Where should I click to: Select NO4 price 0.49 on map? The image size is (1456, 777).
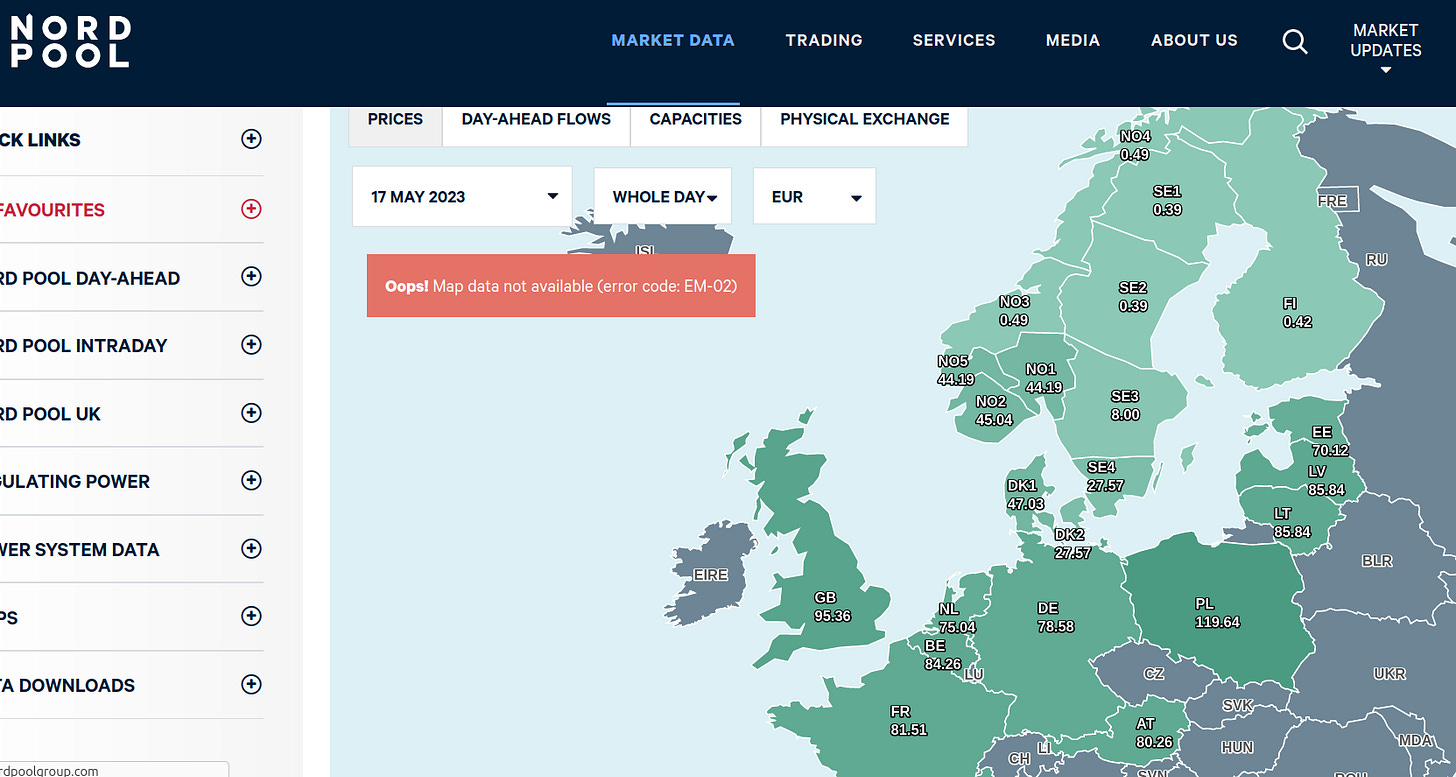1135,155
